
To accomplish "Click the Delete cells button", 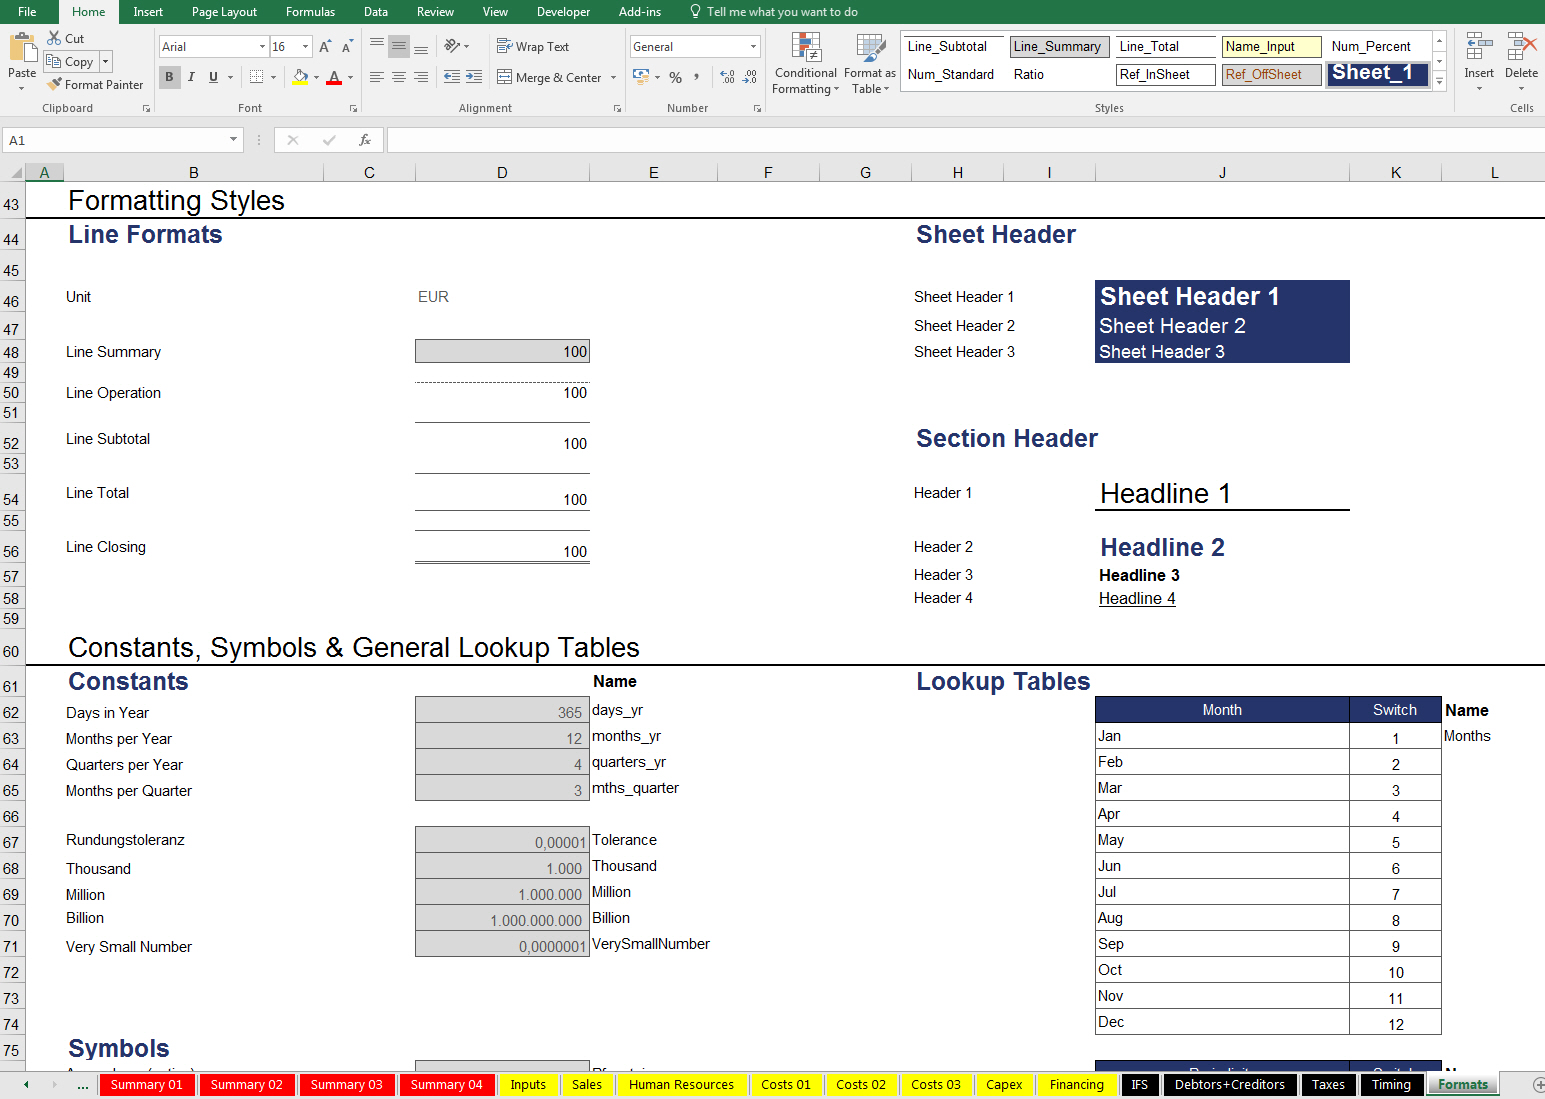I will [x=1521, y=60].
